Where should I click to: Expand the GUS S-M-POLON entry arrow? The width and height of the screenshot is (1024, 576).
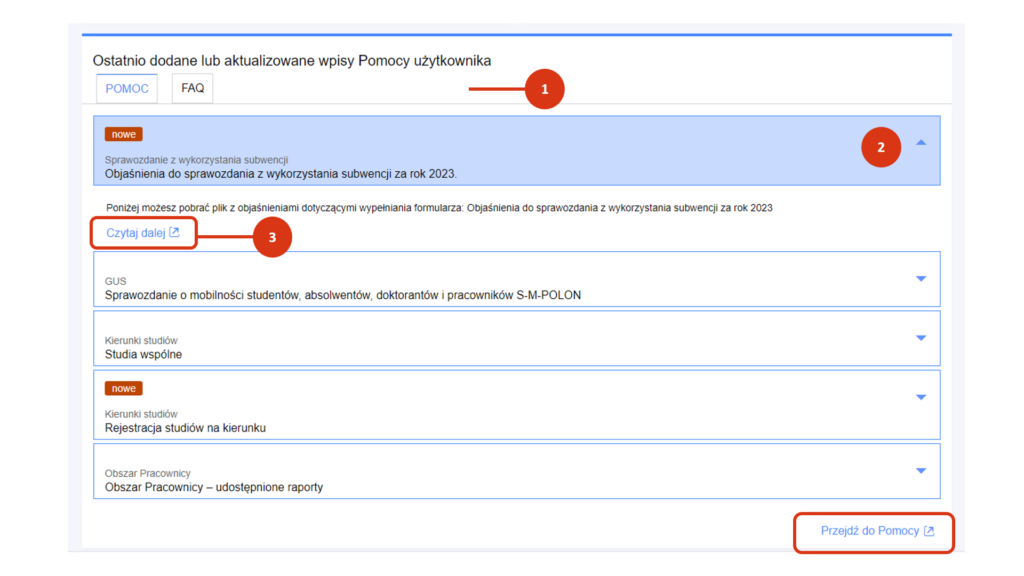[921, 279]
